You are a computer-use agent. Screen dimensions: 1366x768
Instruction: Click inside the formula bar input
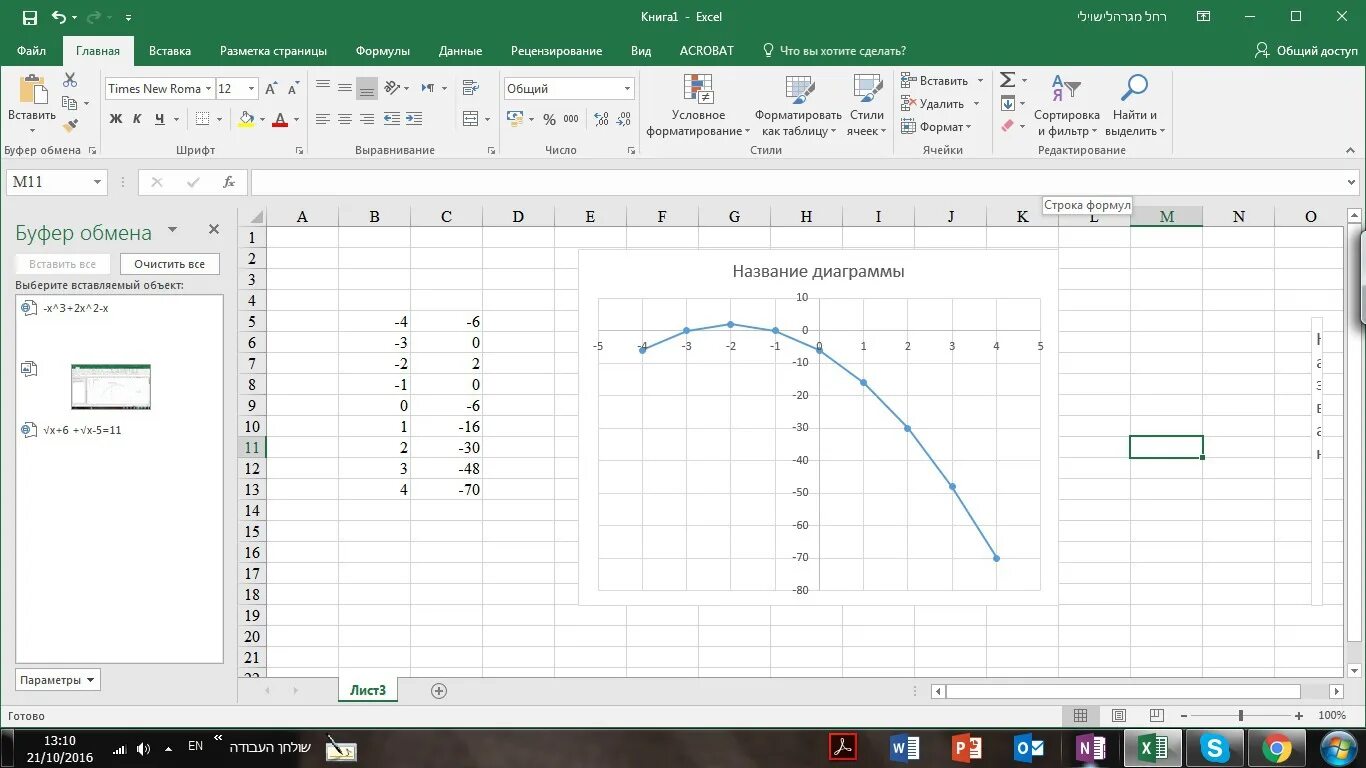(x=797, y=182)
